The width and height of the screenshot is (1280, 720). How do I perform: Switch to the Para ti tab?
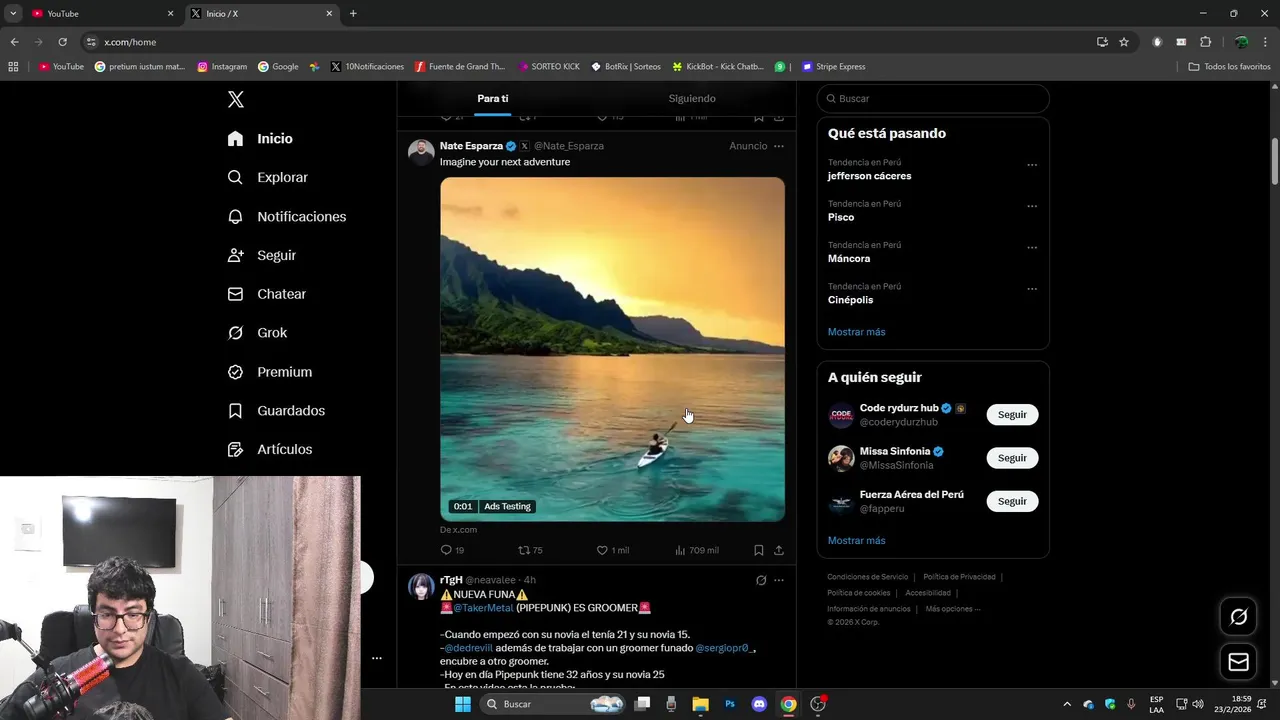(x=493, y=99)
